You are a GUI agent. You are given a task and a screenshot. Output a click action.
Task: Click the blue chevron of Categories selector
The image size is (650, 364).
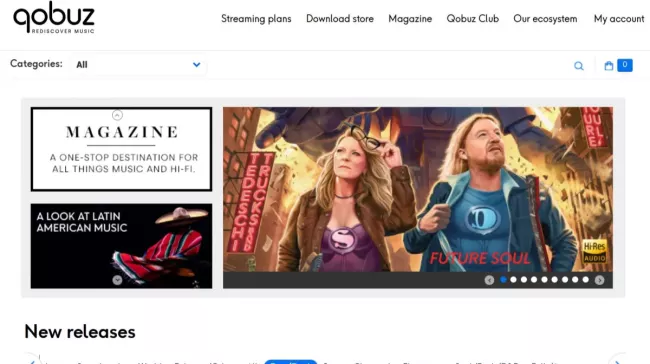(196, 65)
